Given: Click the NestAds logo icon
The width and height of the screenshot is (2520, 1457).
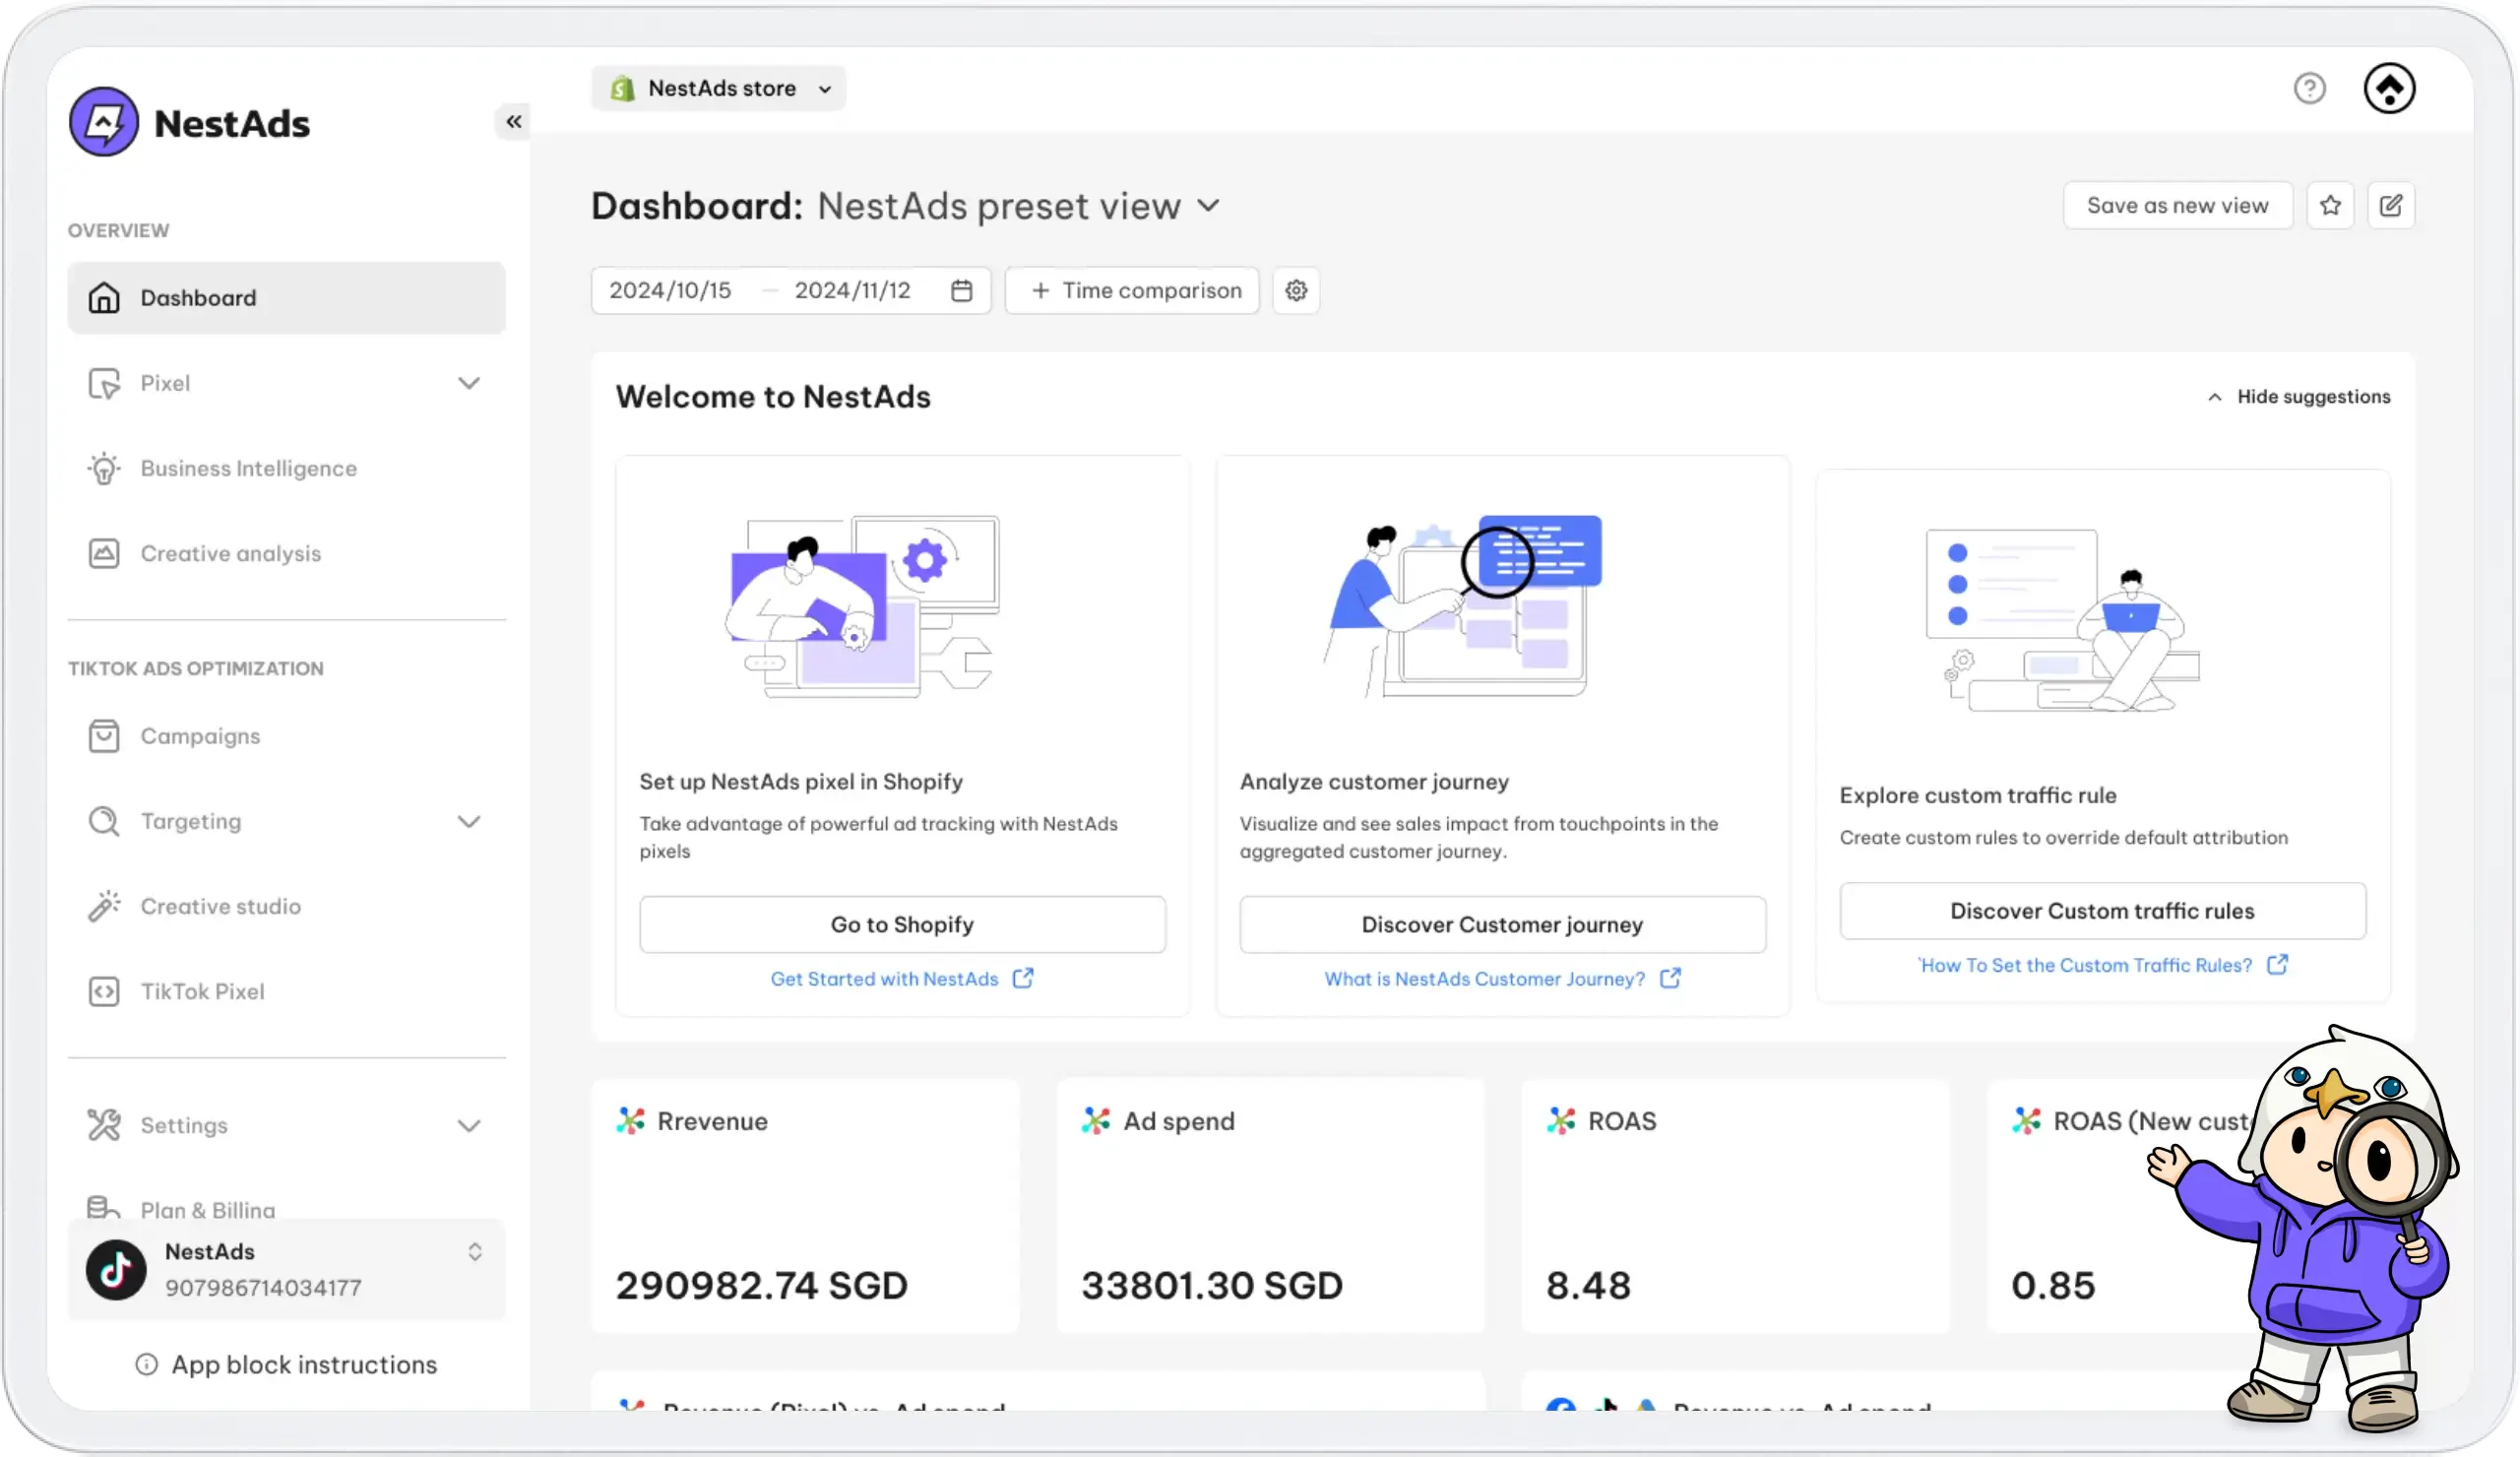Looking at the screenshot, I should 103,122.
